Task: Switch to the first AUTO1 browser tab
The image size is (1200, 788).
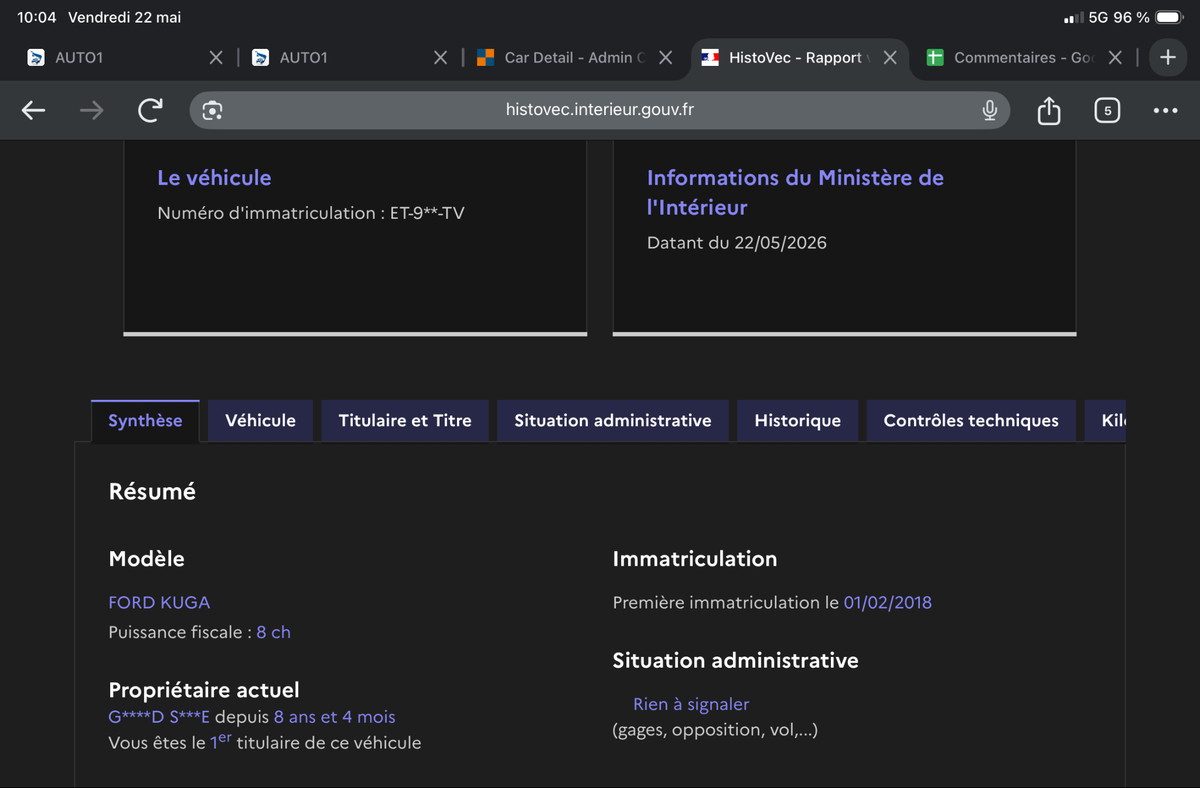Action: click(x=118, y=58)
